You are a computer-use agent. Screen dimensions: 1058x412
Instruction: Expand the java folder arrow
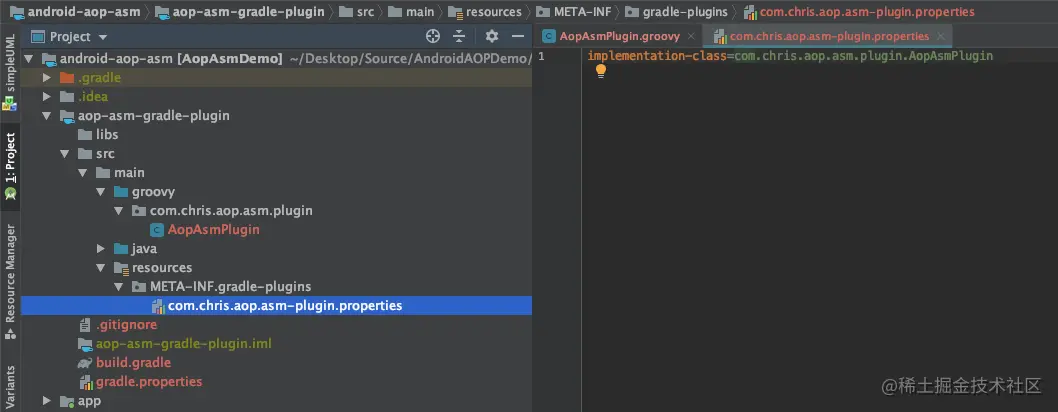[x=101, y=249]
